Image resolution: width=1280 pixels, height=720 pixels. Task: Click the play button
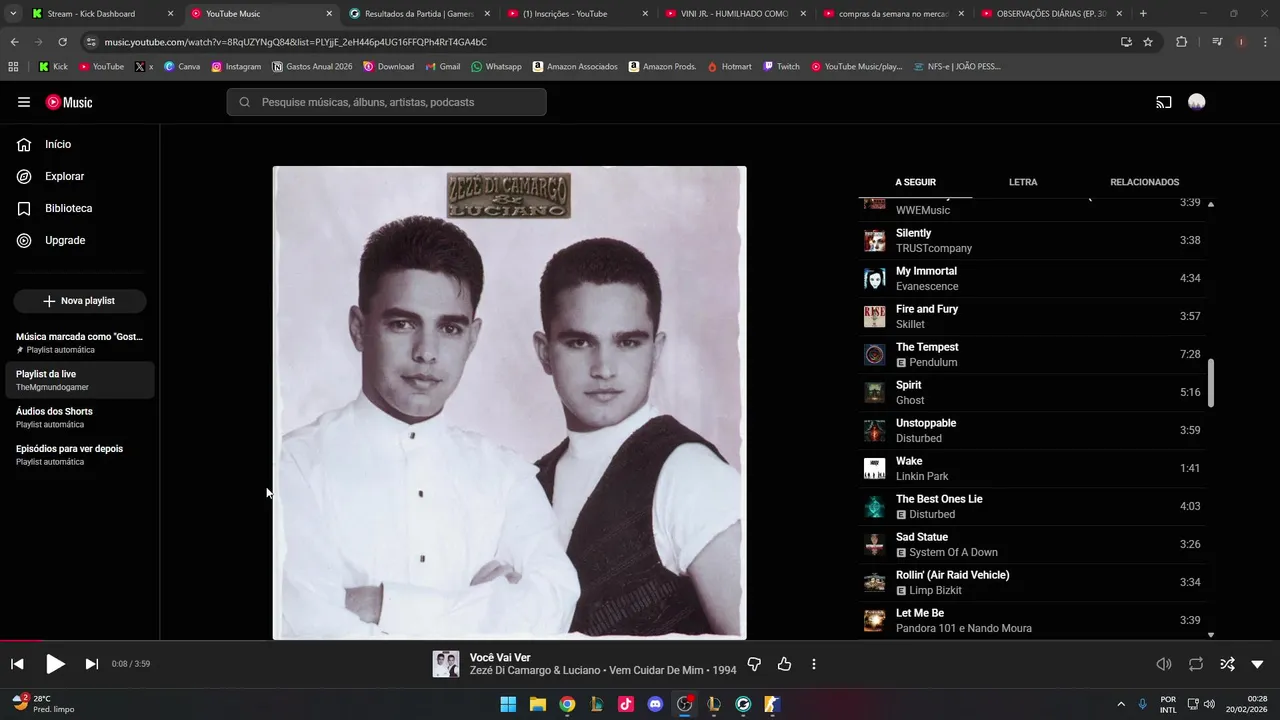coord(55,664)
